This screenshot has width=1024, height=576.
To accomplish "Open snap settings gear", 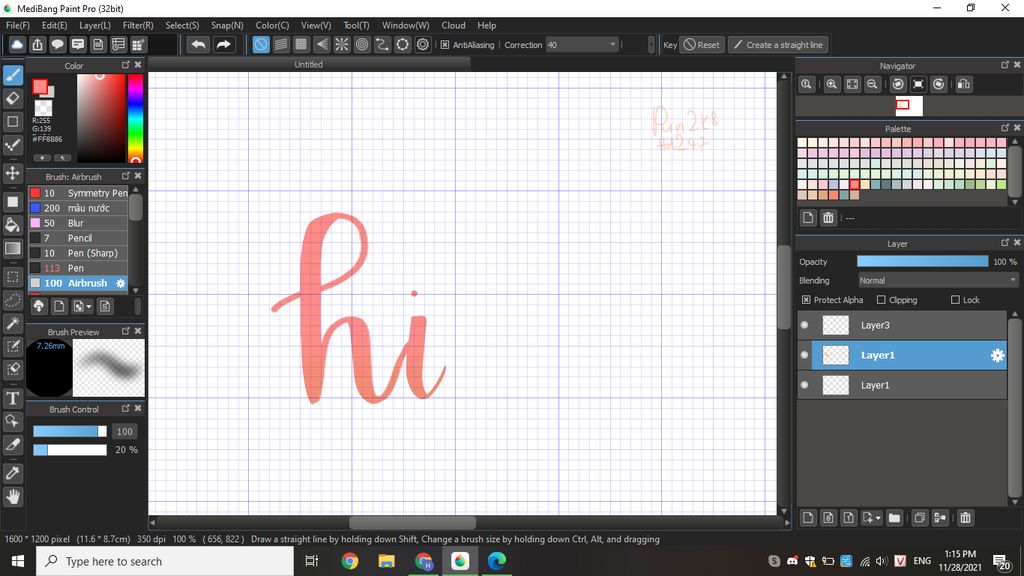I will (x=423, y=44).
